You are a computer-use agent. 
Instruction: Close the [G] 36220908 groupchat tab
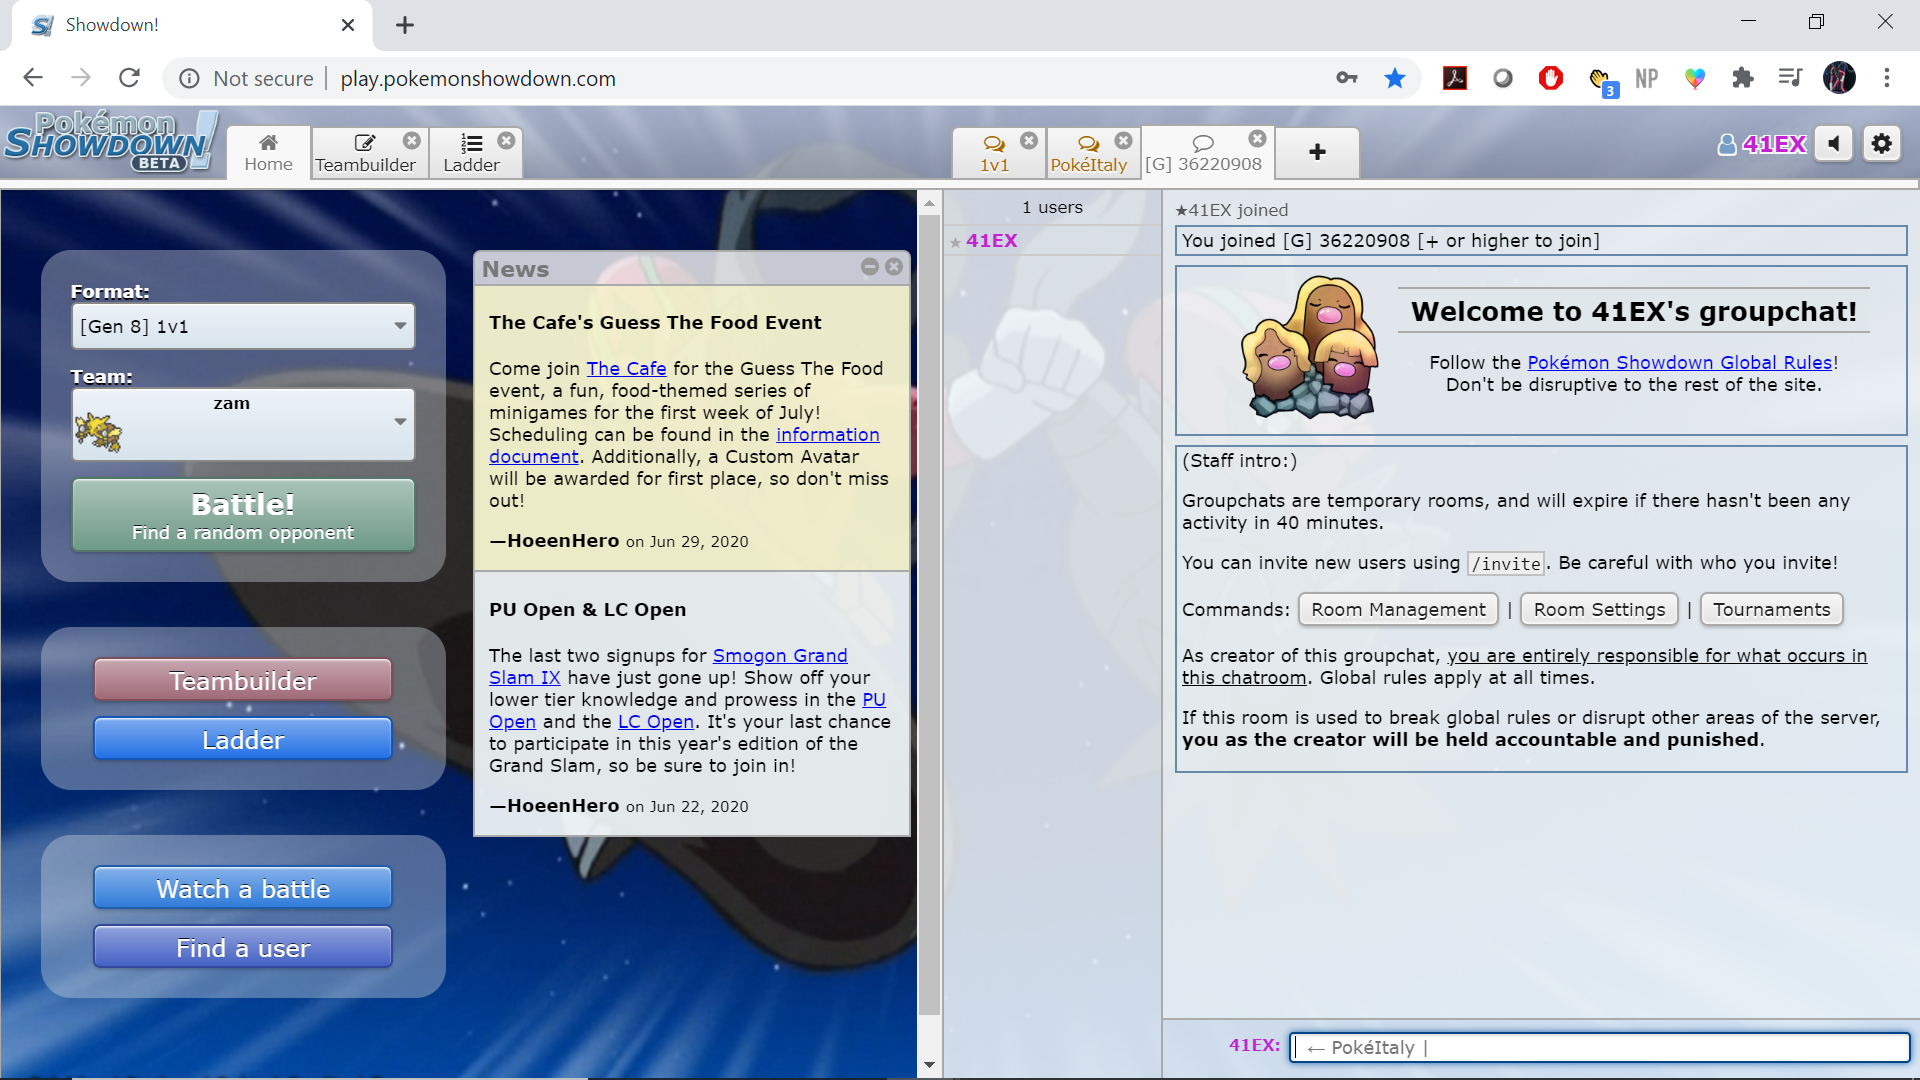tap(1258, 138)
